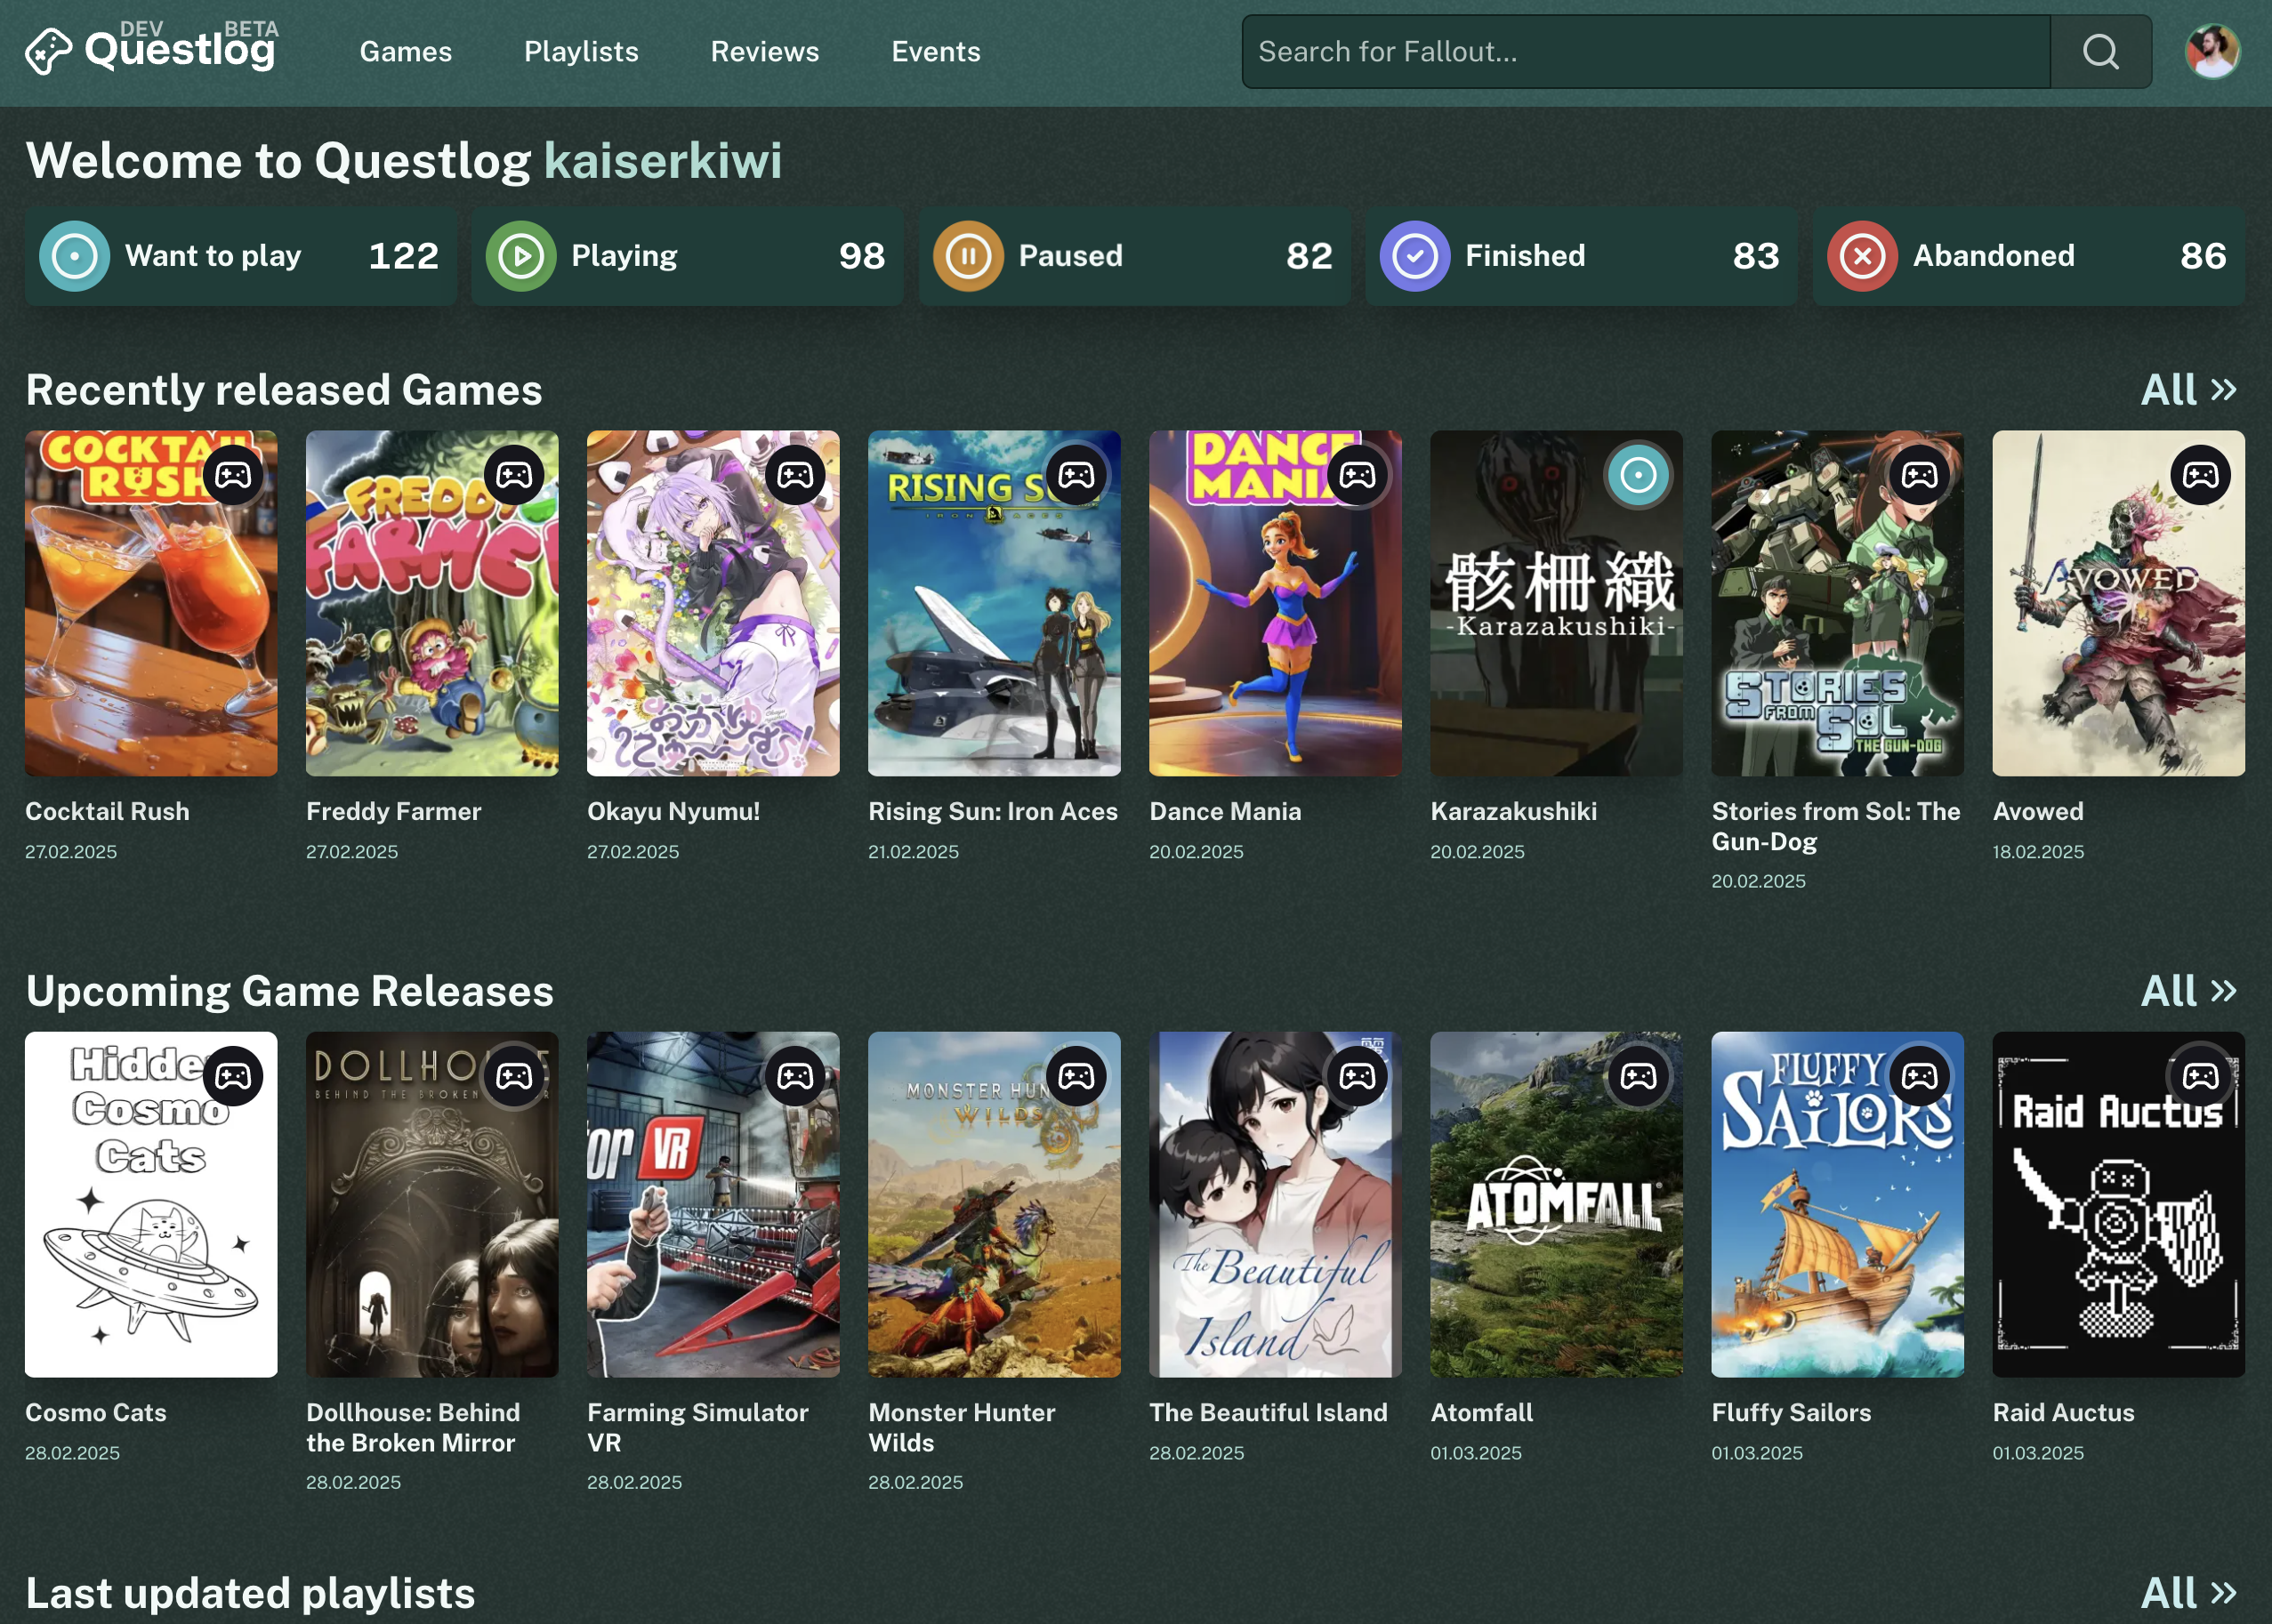This screenshot has width=2272, height=1624.
Task: Open the Events nav menu
Action: tap(936, 52)
